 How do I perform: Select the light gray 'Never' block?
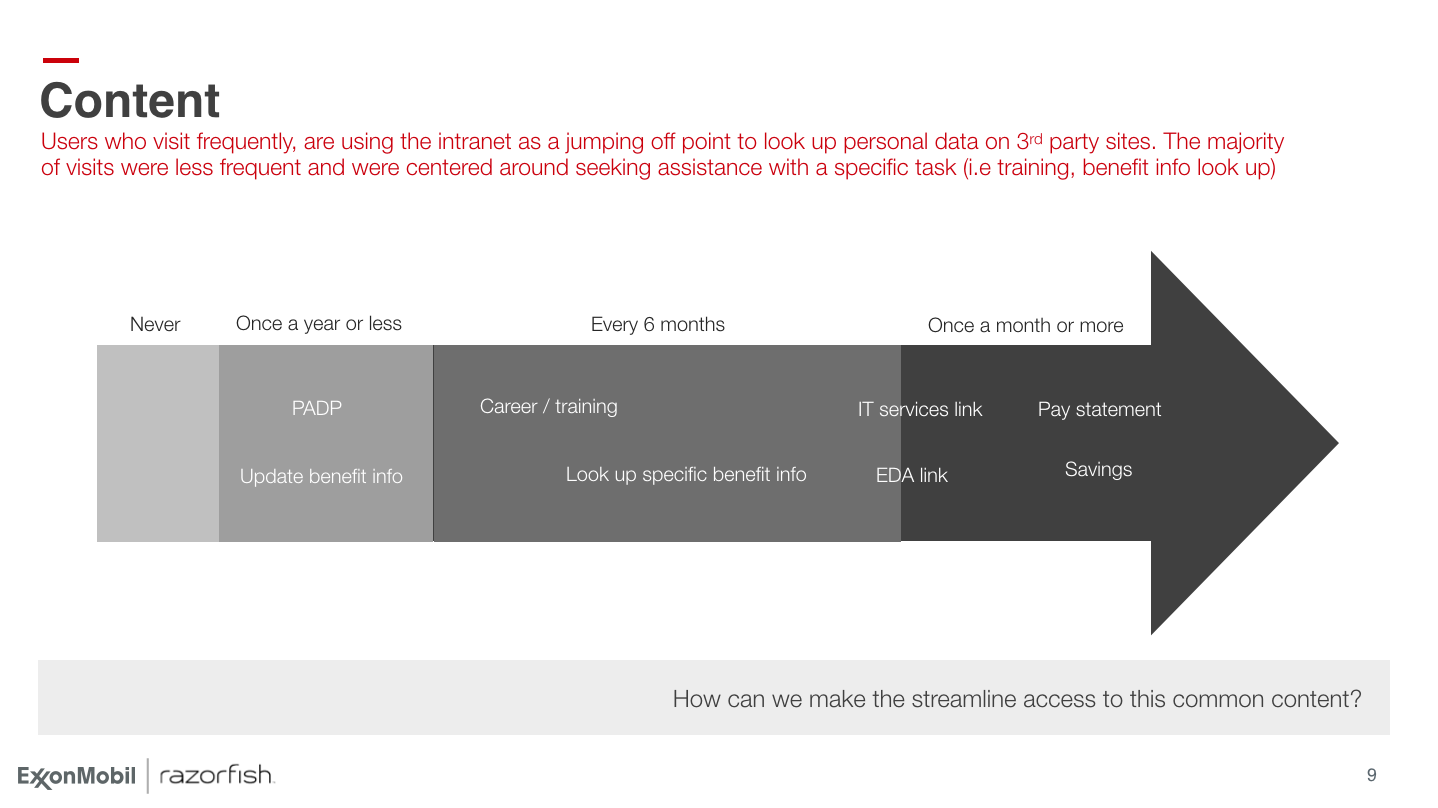pyautogui.click(x=158, y=443)
